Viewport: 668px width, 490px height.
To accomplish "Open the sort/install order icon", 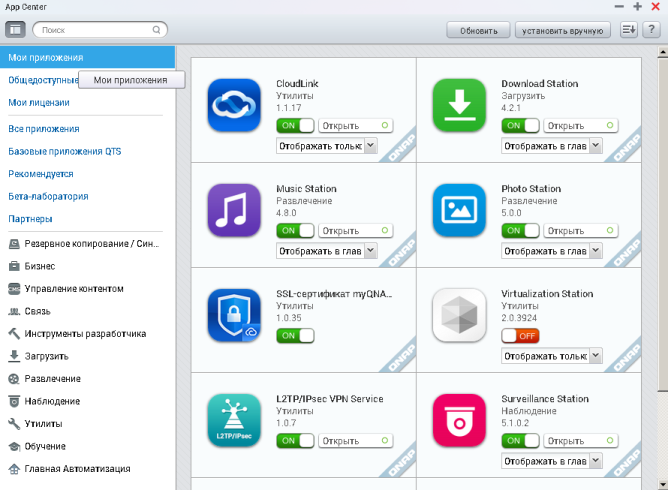I will click(629, 30).
